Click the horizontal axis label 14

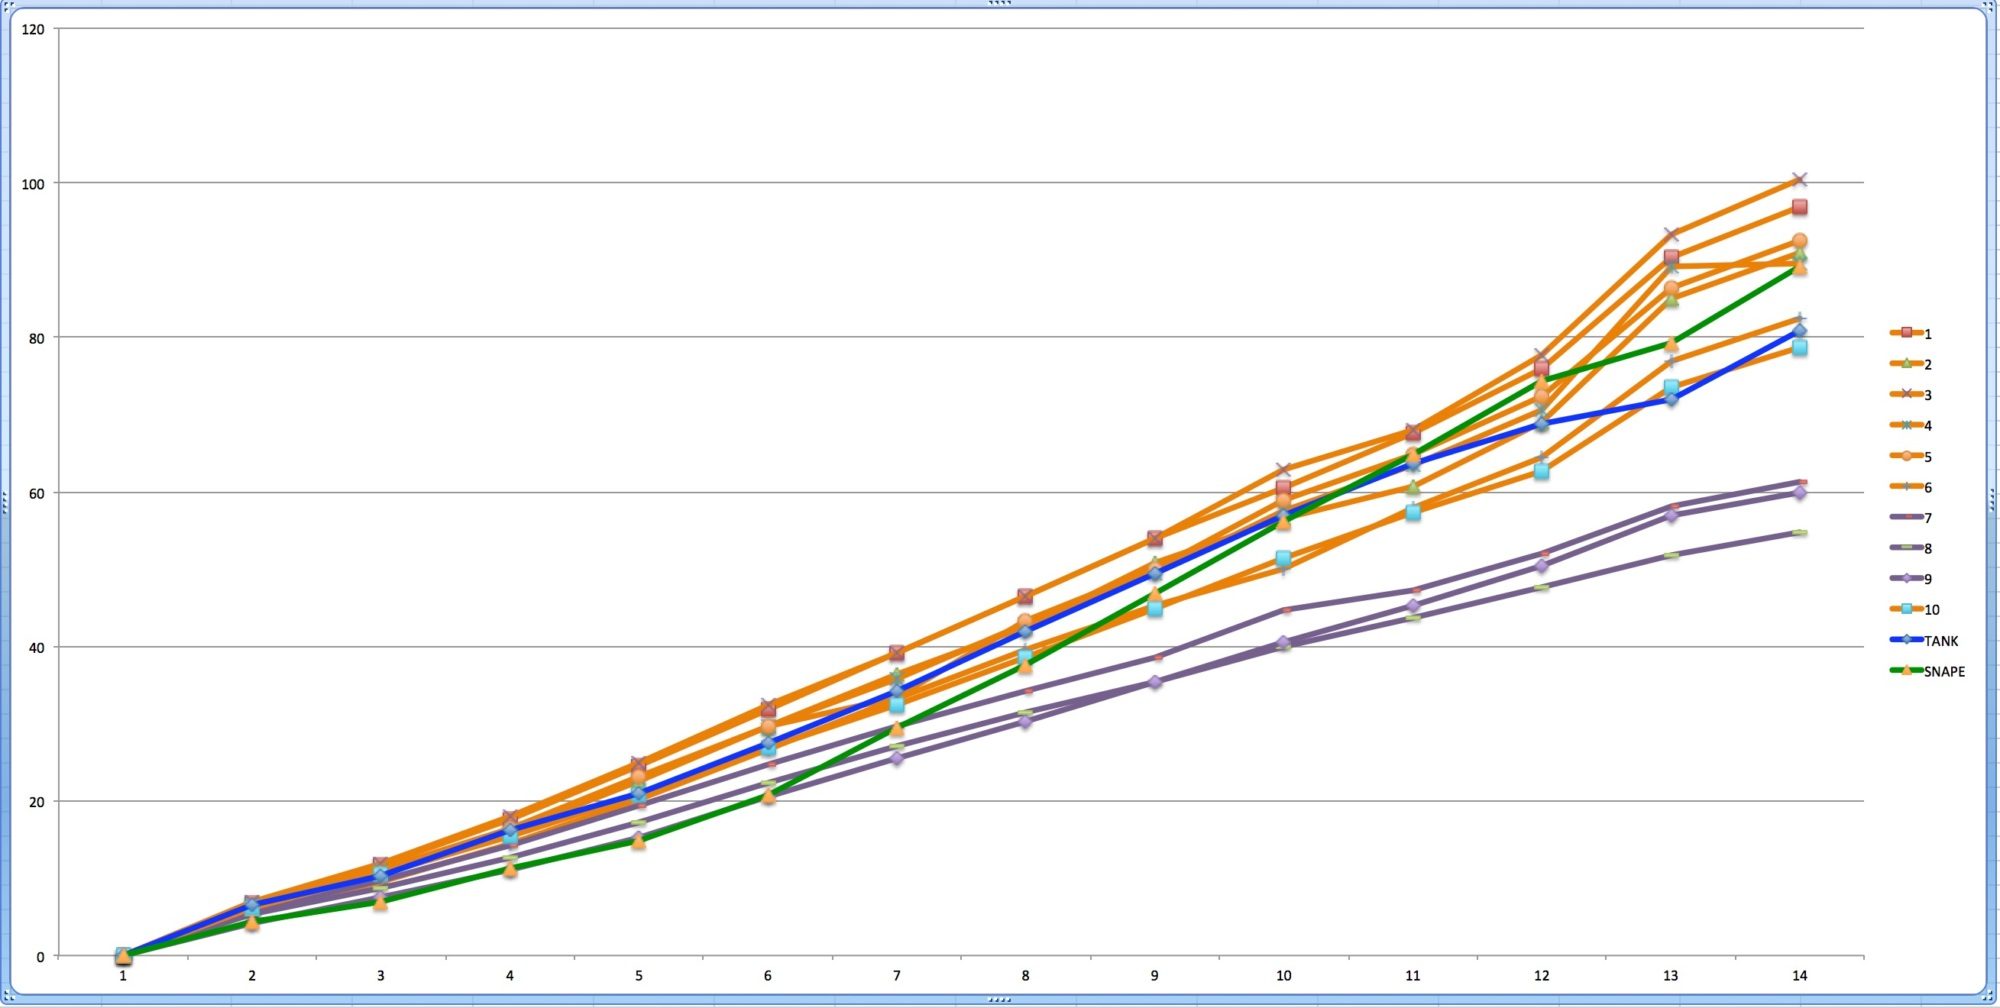[x=1799, y=976]
